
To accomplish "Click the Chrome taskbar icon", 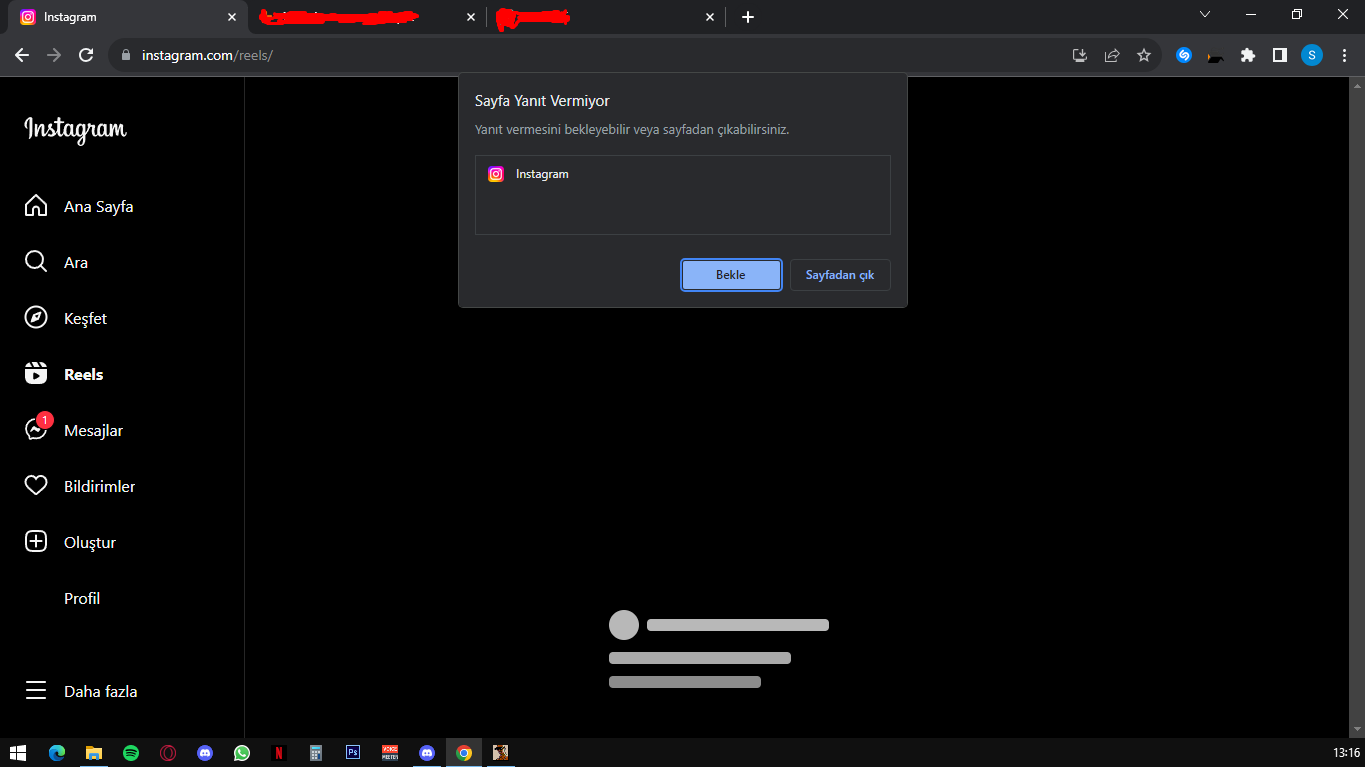I will point(464,753).
